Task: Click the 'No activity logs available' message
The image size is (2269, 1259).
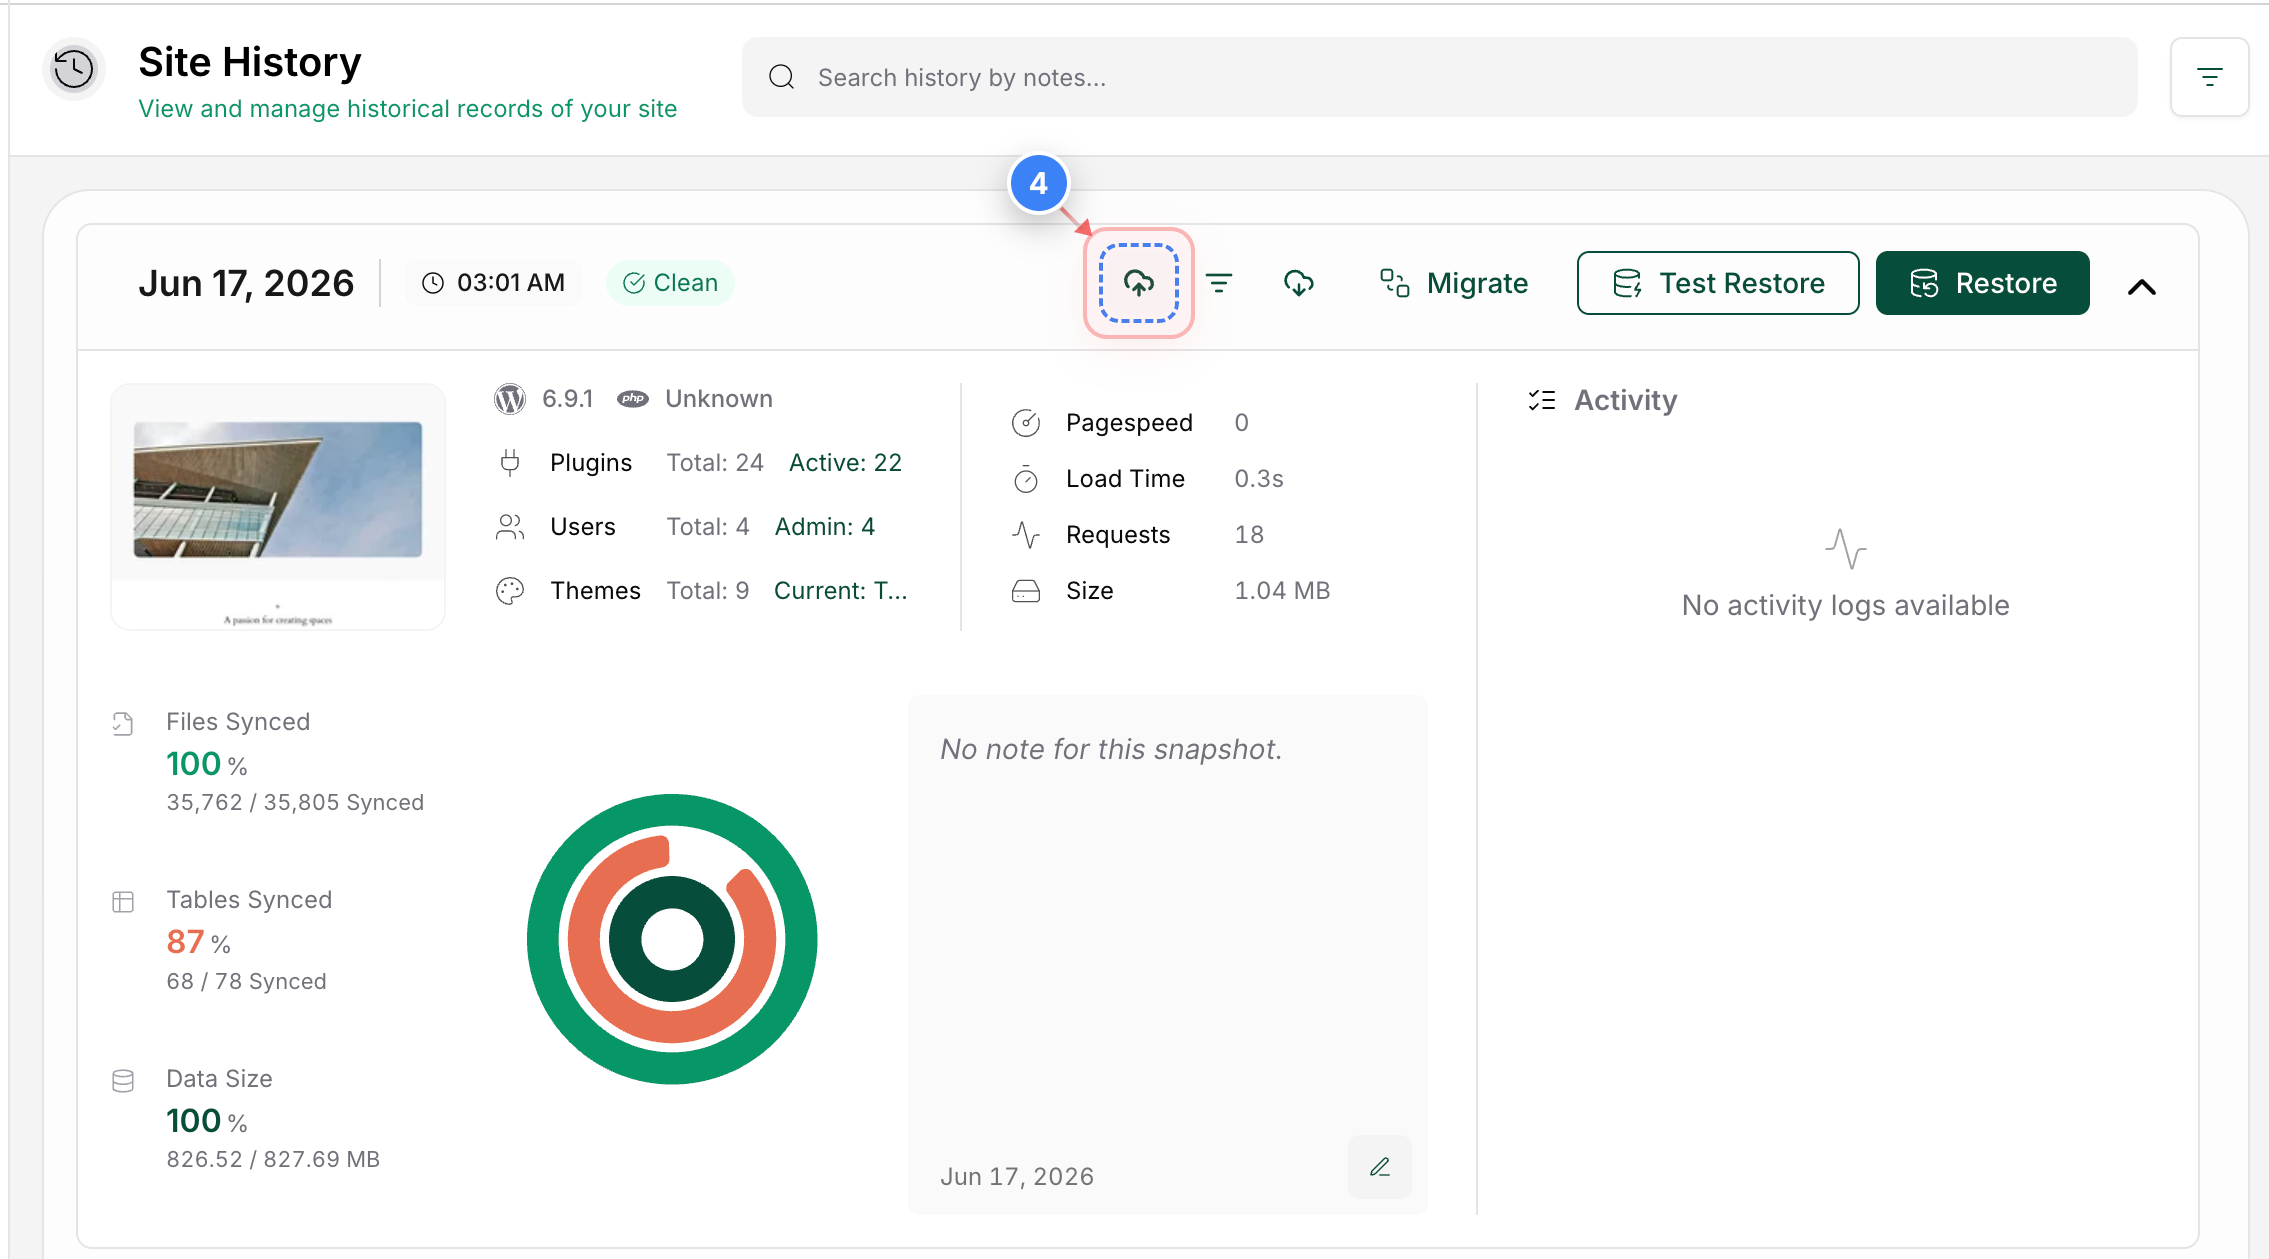Action: coord(1845,605)
